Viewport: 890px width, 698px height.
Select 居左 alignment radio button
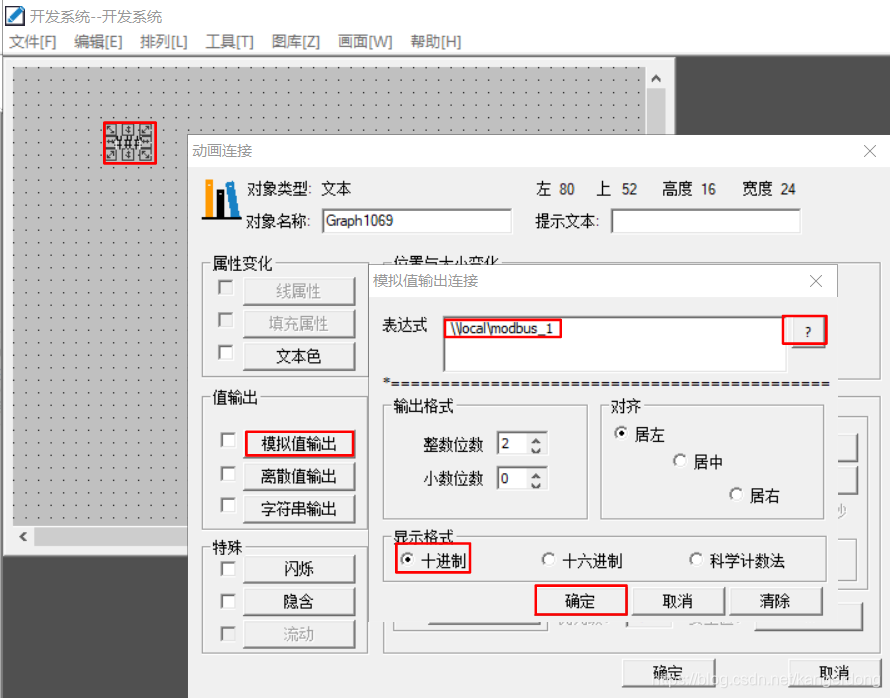click(622, 433)
